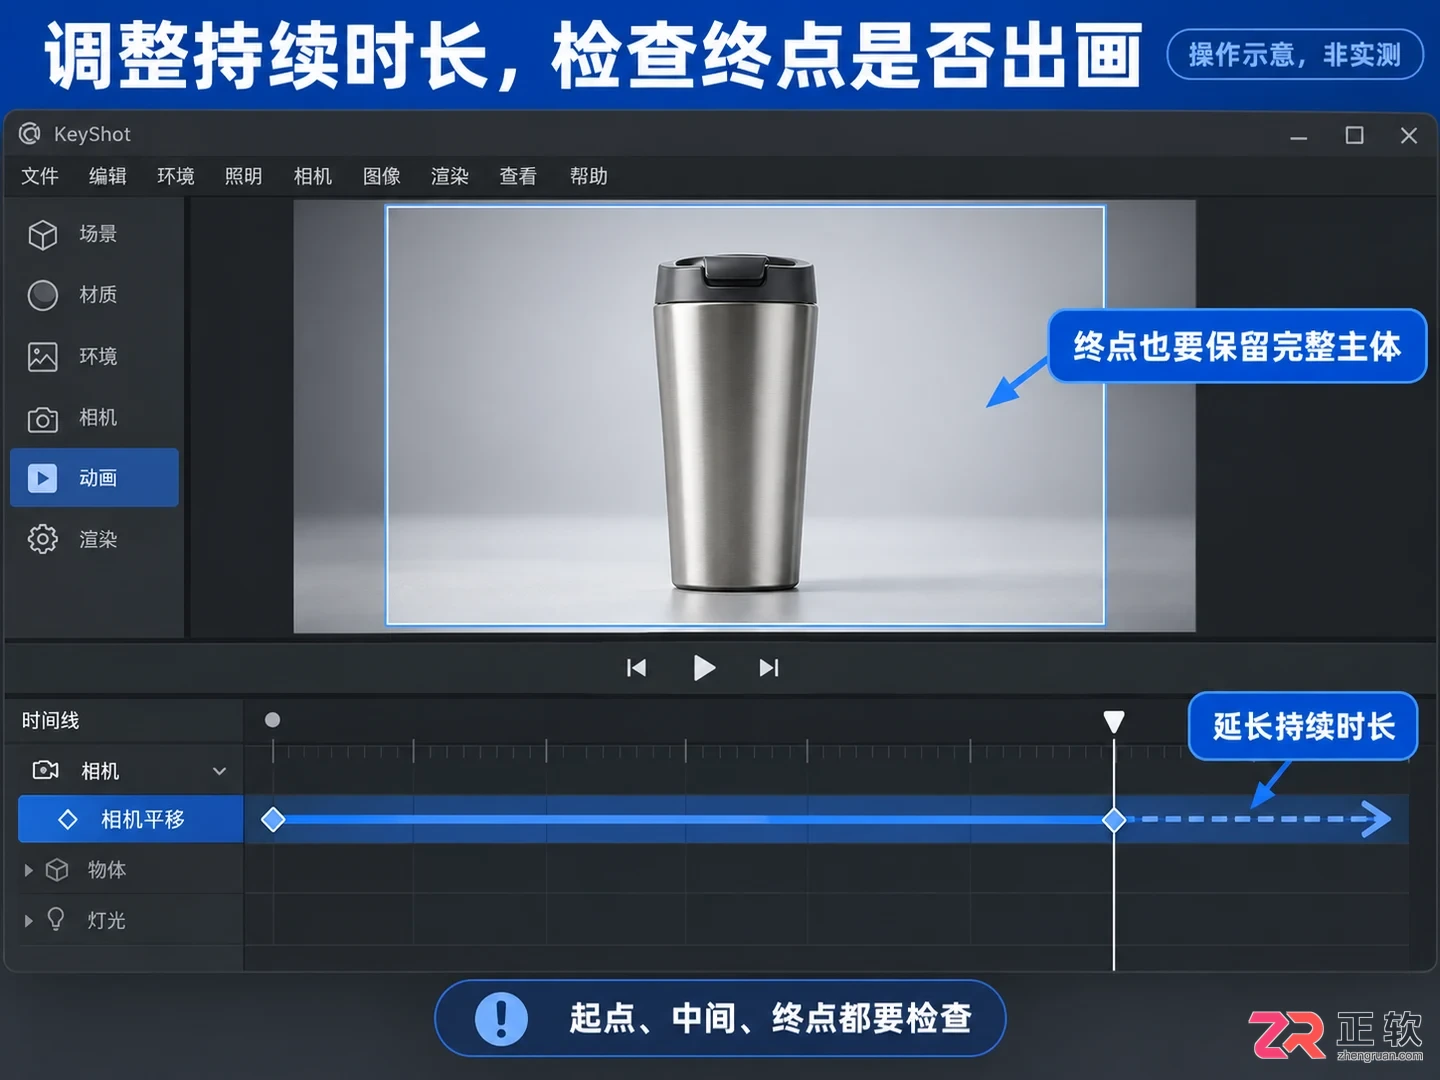Image resolution: width=1440 pixels, height=1080 pixels.
Task: Click the 环境 image icon in sidebar
Action: pyautogui.click(x=43, y=357)
